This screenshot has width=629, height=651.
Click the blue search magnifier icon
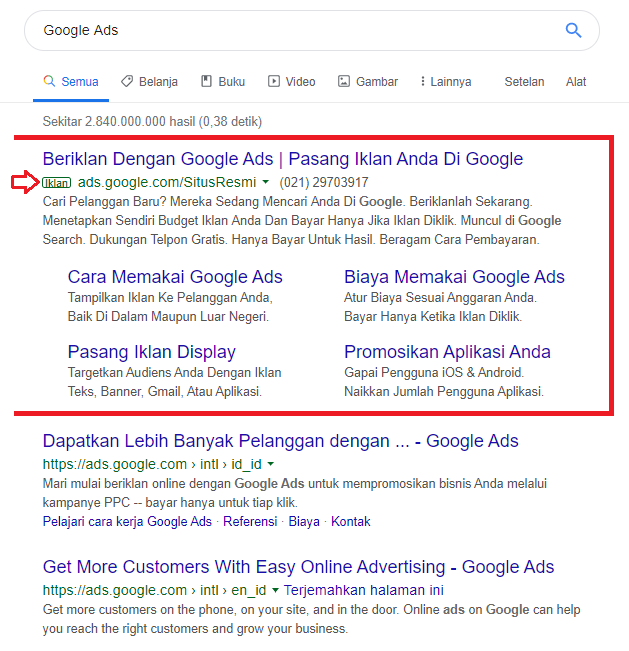573,30
